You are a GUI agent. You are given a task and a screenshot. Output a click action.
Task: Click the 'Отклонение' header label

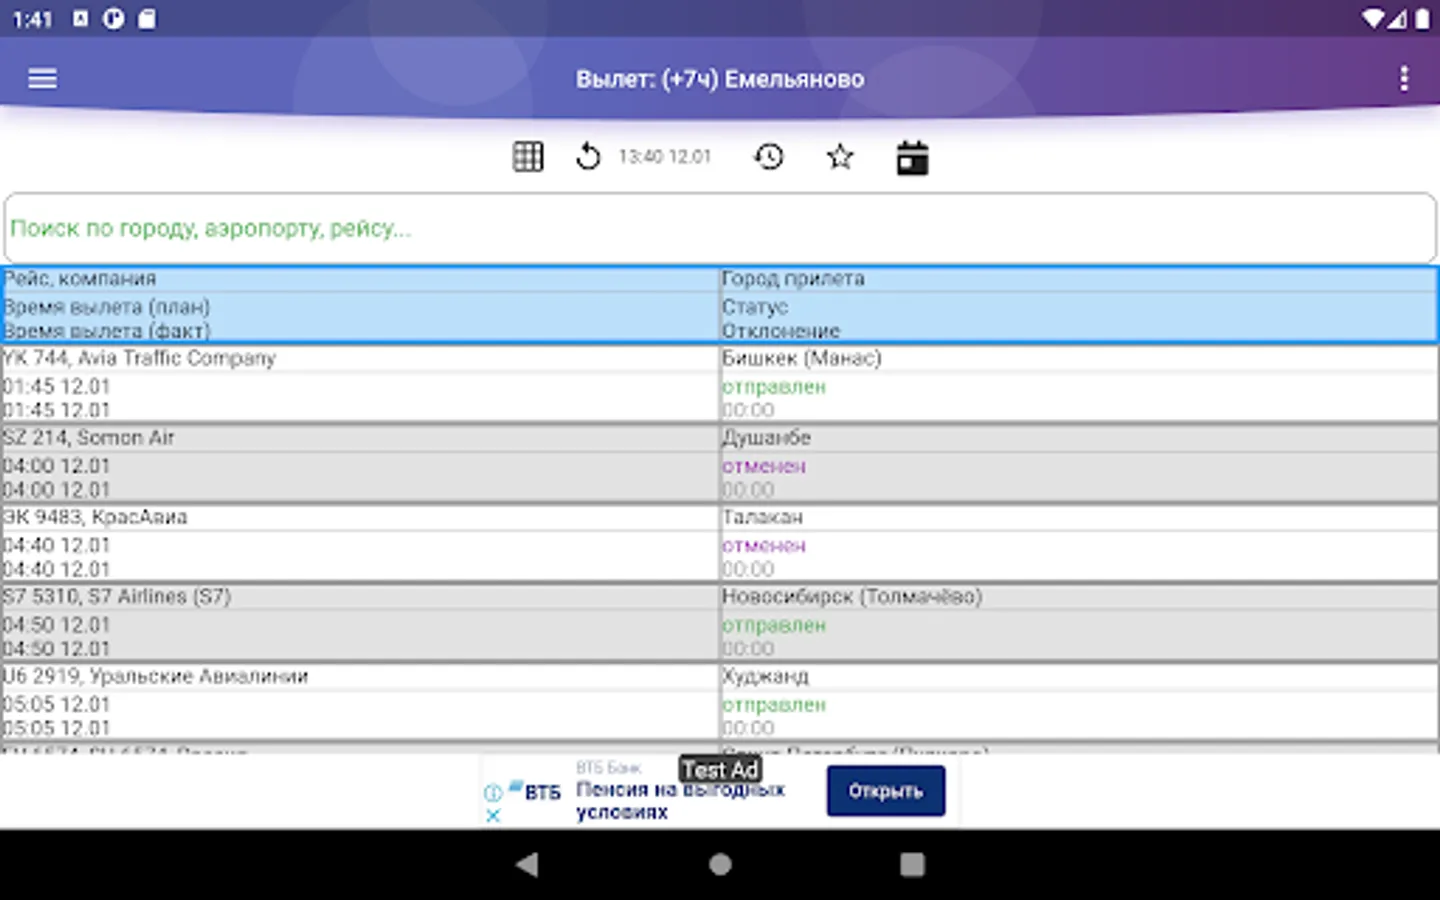[x=781, y=331]
